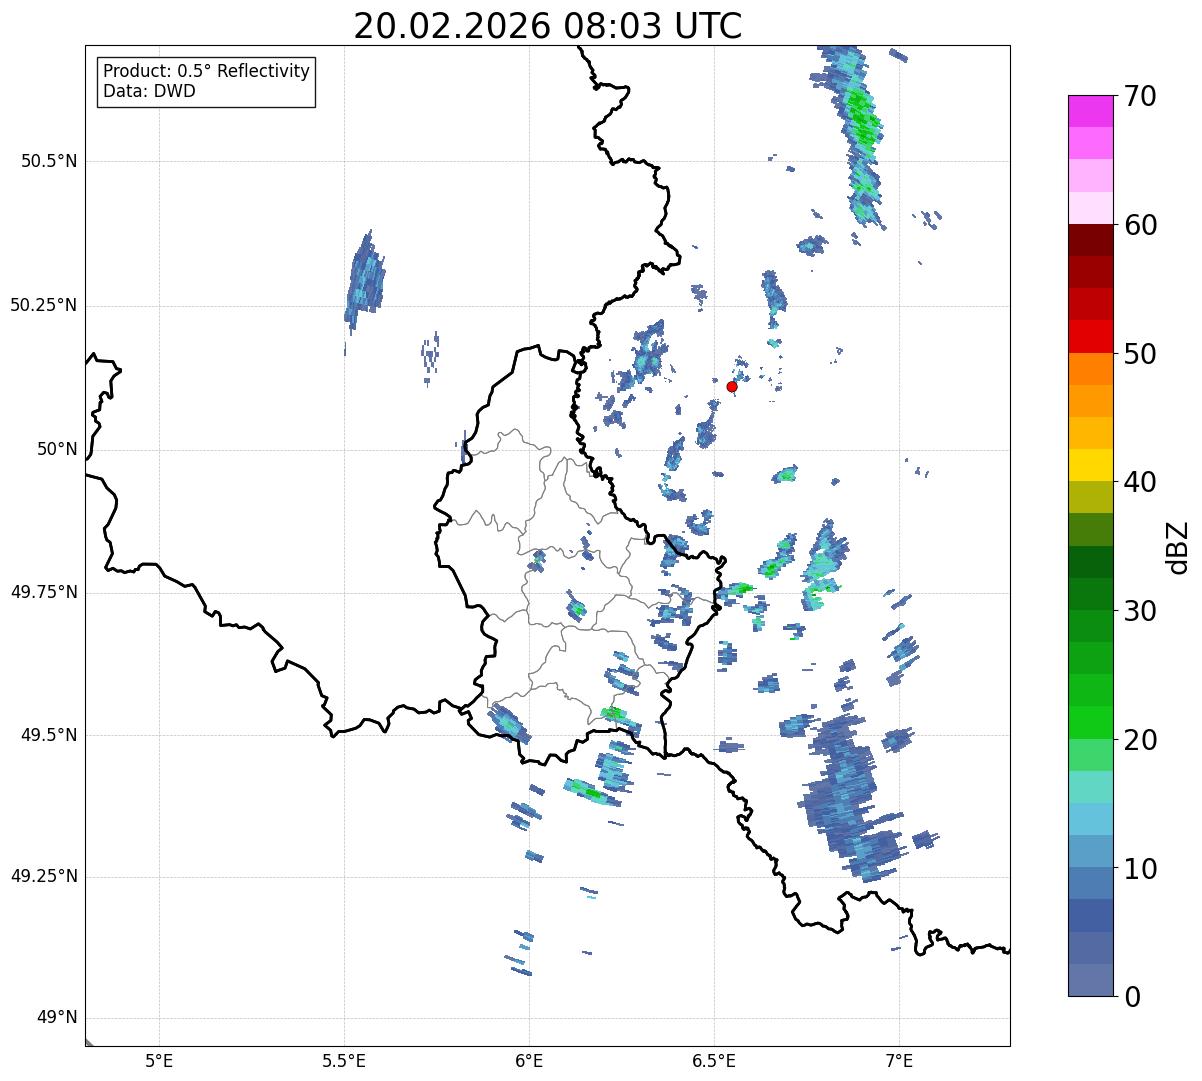Click the 49.5°N latitude label
Image resolution: width=1202 pixels, height=1081 pixels.
49,735
